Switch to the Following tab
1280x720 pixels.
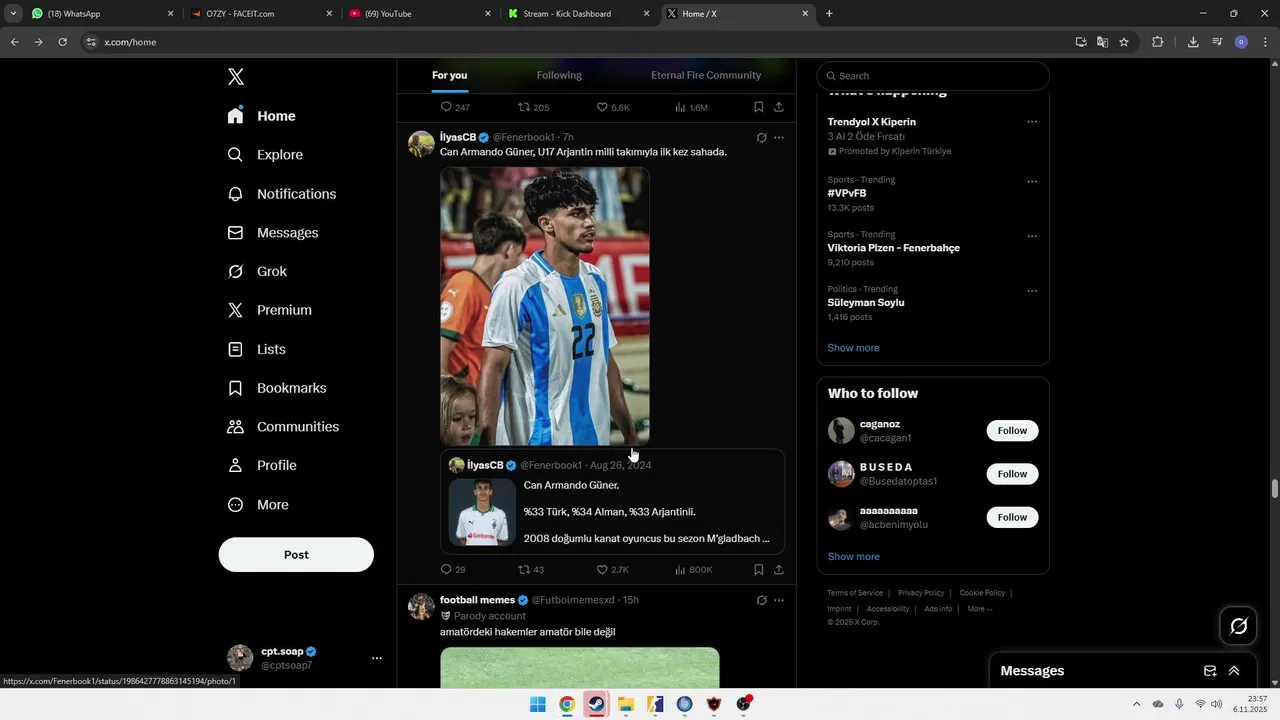pyautogui.click(x=559, y=75)
